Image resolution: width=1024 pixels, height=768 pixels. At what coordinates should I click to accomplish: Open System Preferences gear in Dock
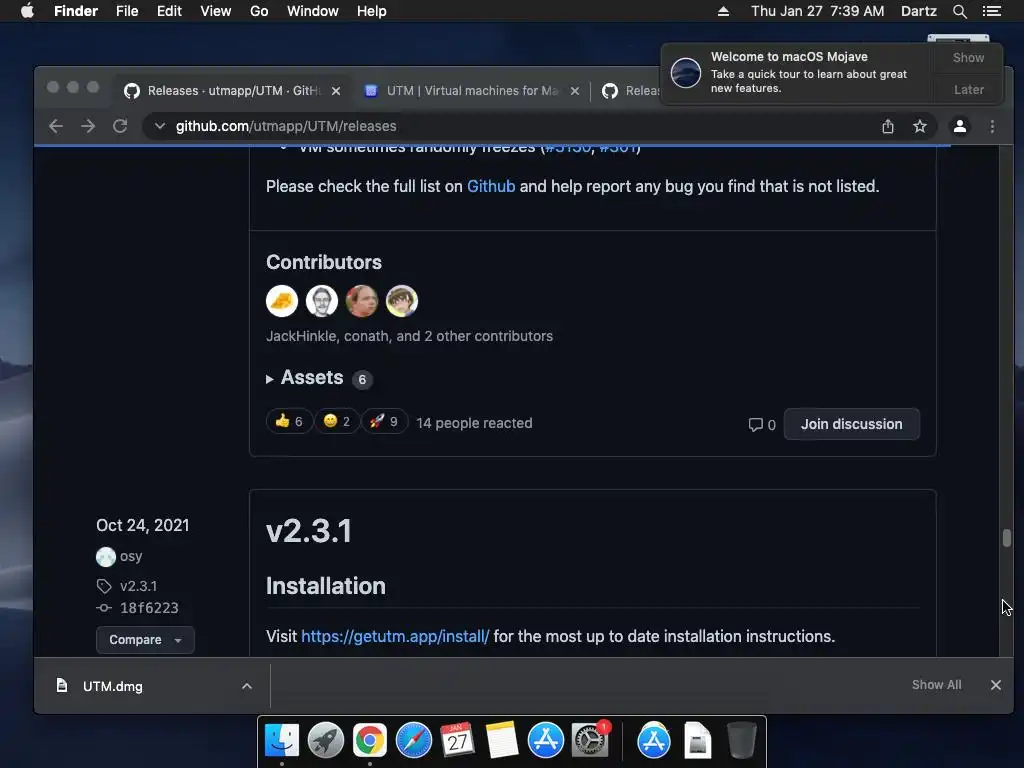coord(590,741)
